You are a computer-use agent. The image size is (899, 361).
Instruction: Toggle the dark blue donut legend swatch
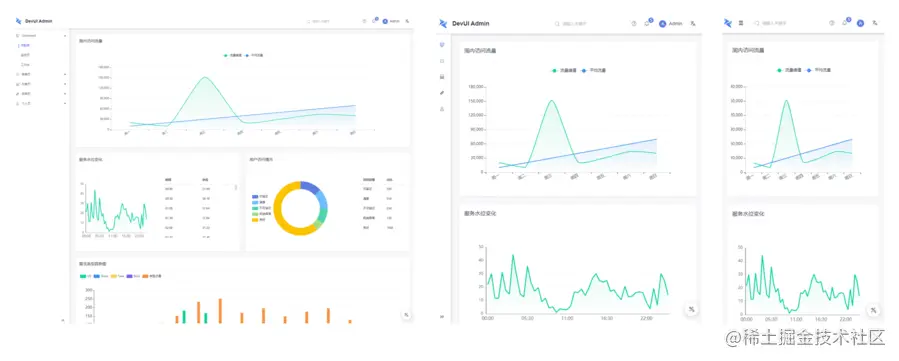click(x=255, y=197)
